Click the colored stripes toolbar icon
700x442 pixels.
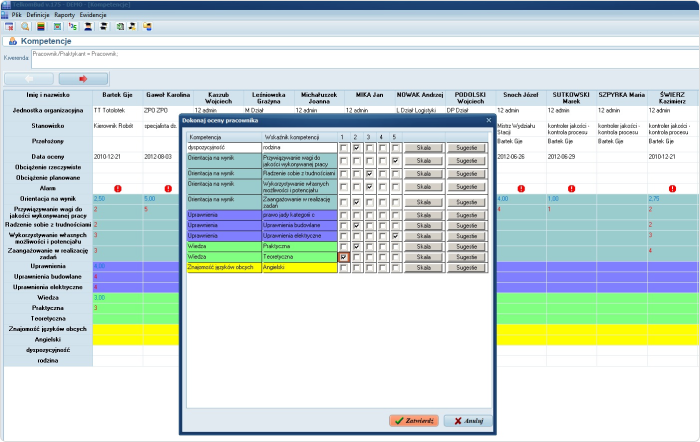(41, 27)
